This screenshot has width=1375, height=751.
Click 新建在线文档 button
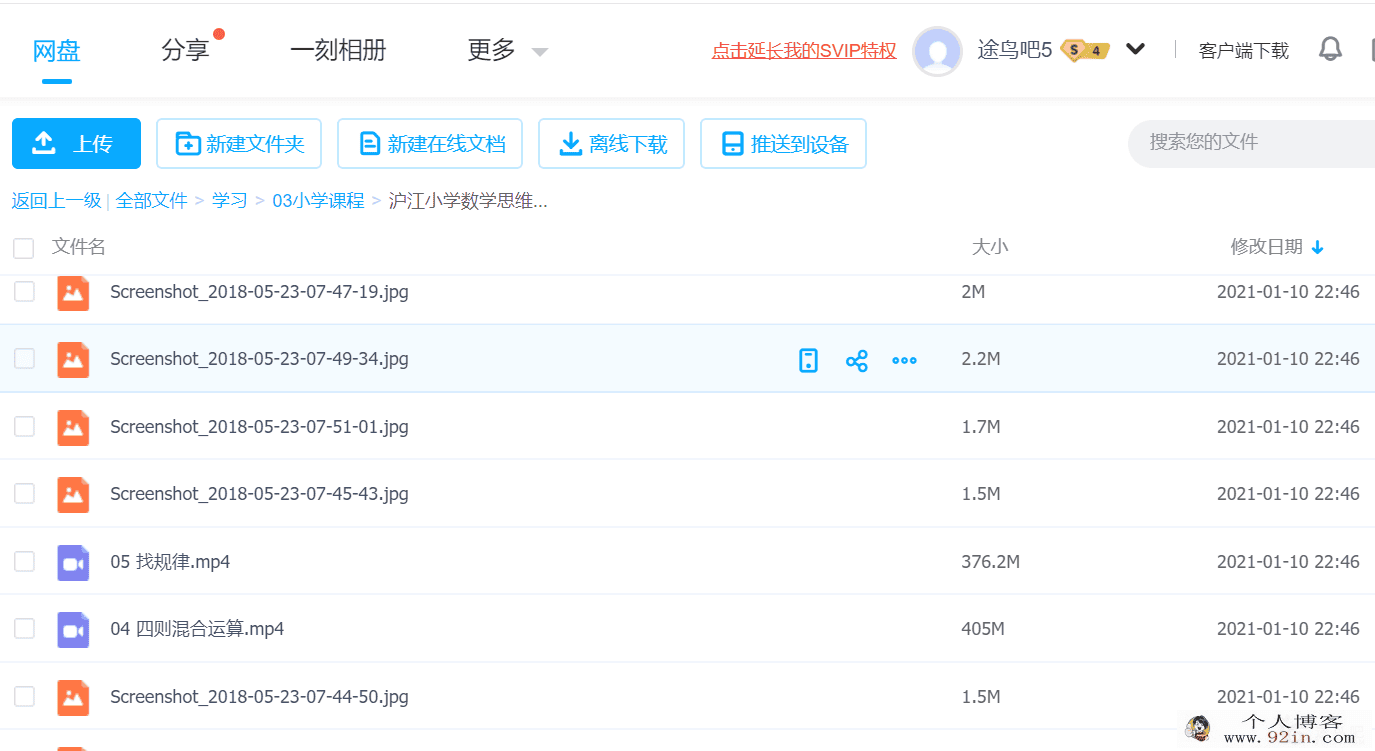coord(430,144)
